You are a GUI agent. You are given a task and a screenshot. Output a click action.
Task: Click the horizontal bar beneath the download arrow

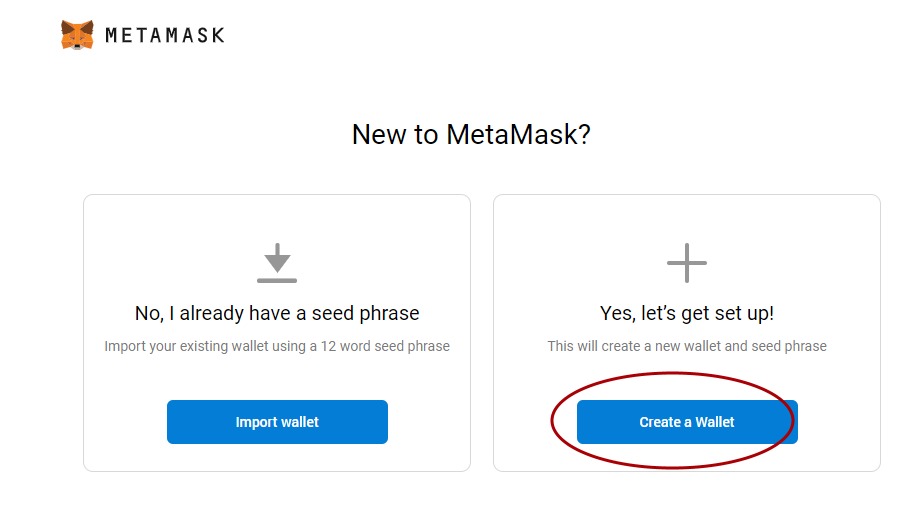[277, 281]
